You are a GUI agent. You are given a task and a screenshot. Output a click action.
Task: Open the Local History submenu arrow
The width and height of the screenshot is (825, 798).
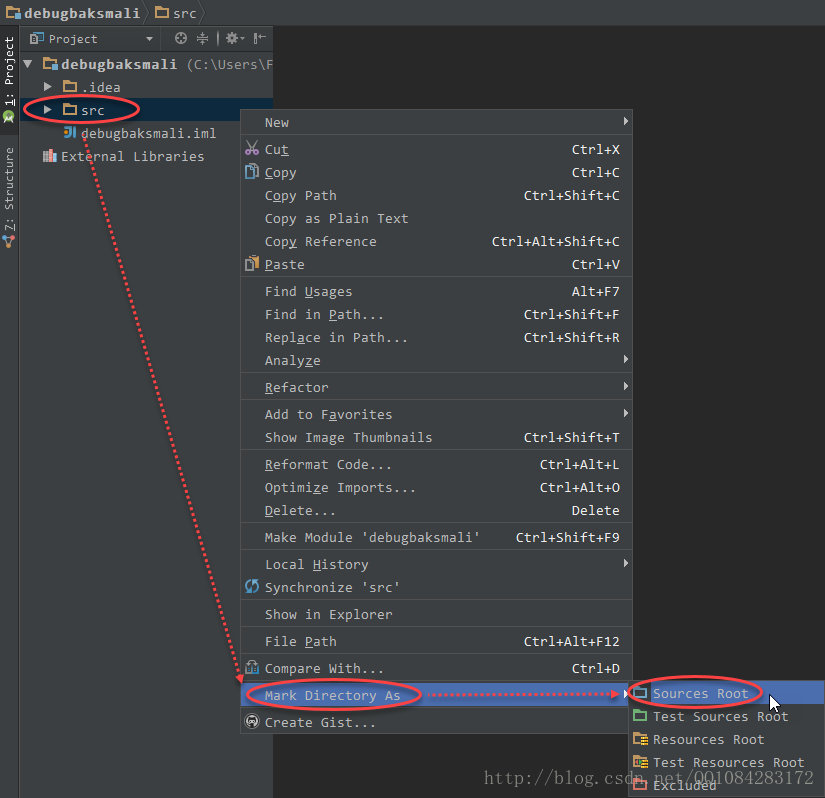coord(626,563)
